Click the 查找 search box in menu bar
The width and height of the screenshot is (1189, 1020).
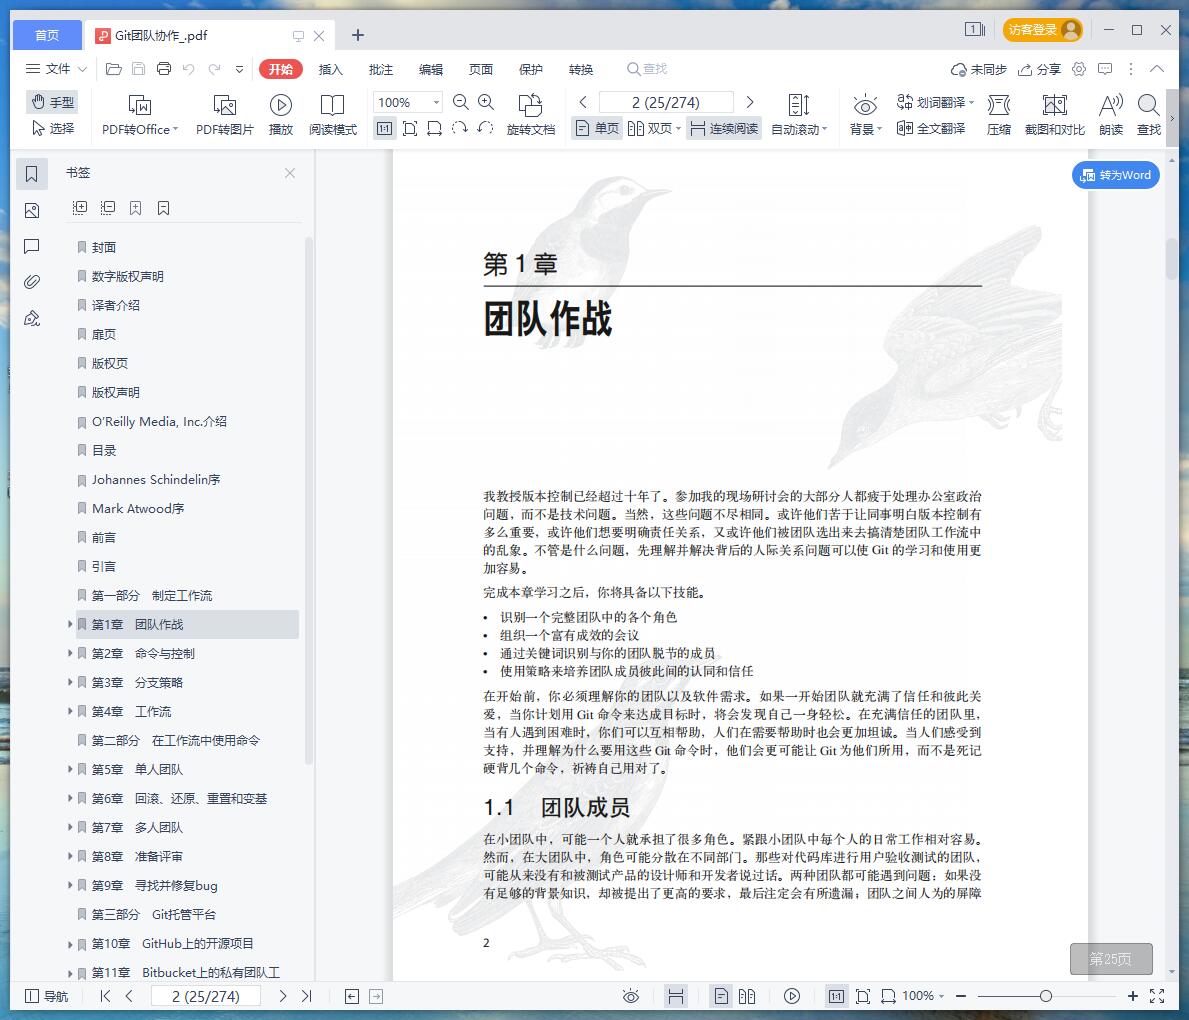pyautogui.click(x=647, y=69)
